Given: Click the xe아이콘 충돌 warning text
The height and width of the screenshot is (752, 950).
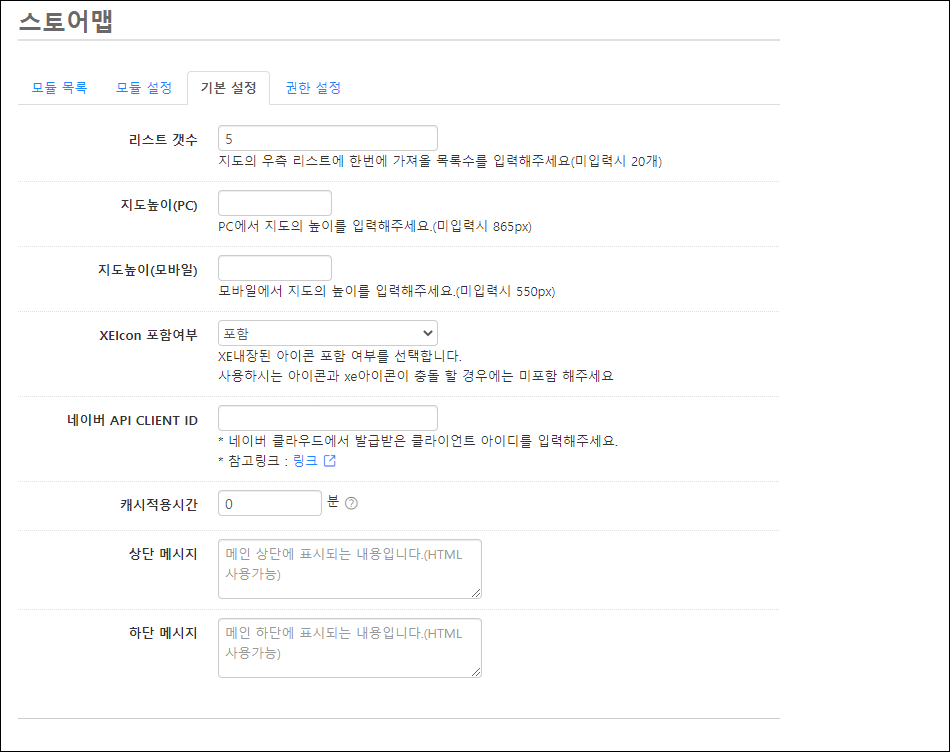Looking at the screenshot, I should pyautogui.click(x=416, y=376).
